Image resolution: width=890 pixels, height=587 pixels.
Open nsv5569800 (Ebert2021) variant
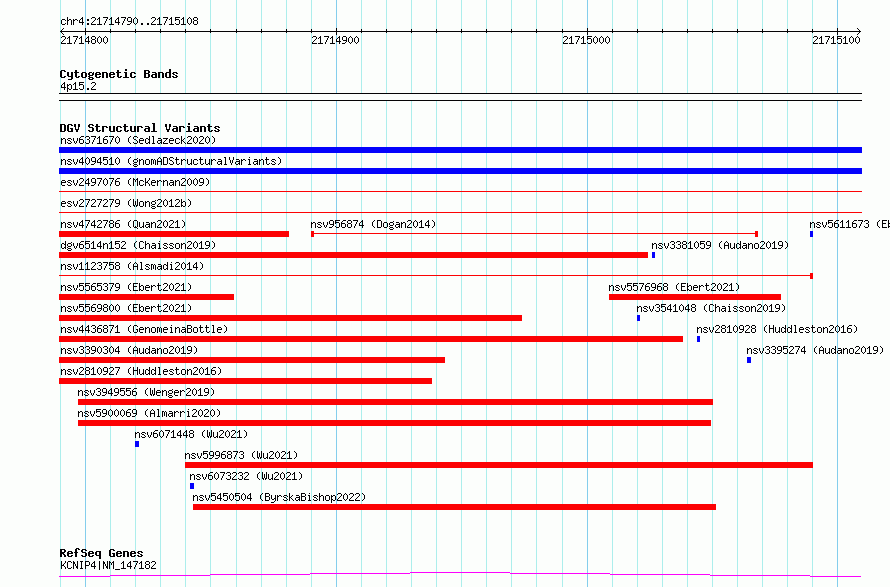126,308
